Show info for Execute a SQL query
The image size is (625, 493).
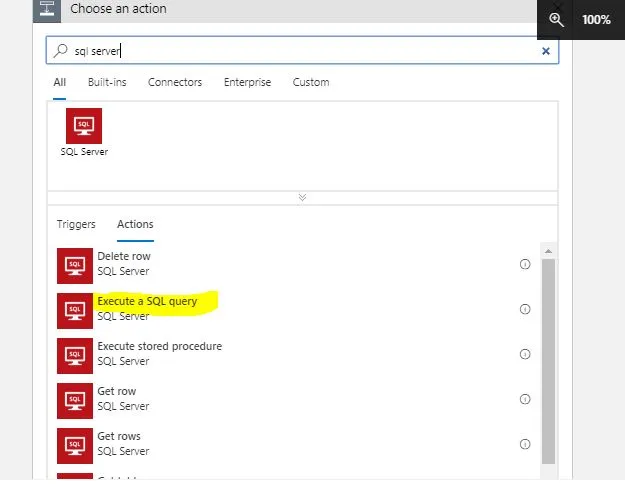[525, 309]
